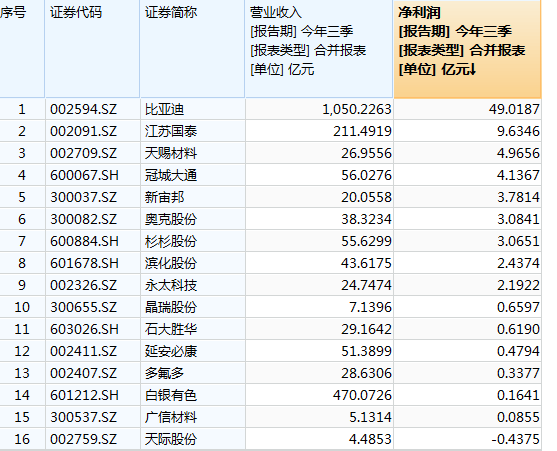Image resolution: width=557 pixels, height=451 pixels.
Task: Click net profit value 3.0651
Action: click(518, 241)
